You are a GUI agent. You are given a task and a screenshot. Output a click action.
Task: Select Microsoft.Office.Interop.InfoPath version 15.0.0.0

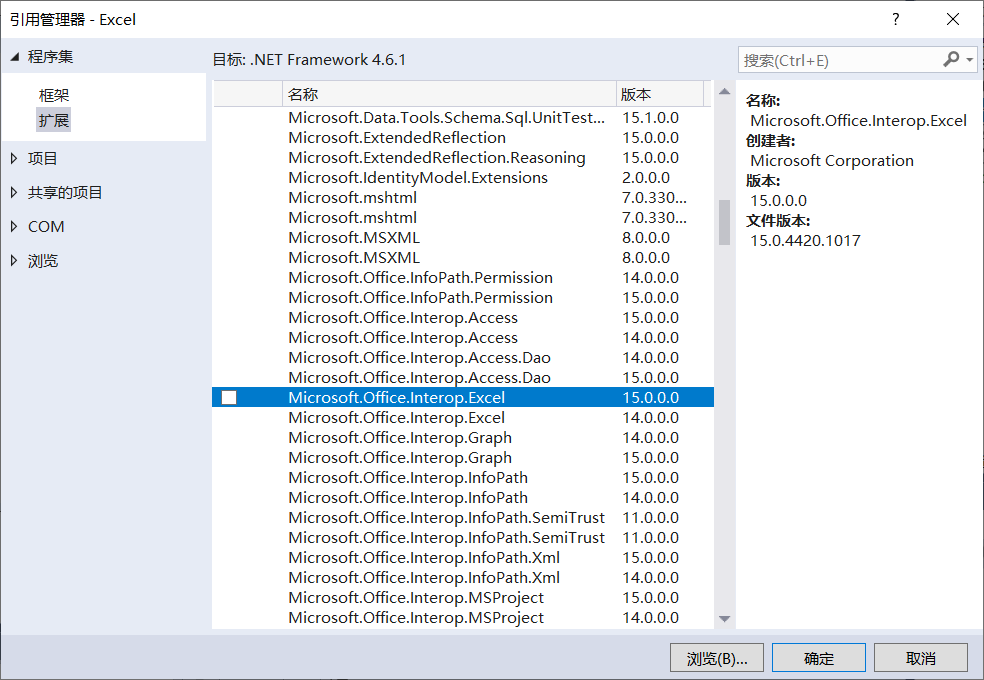pyautogui.click(x=463, y=477)
